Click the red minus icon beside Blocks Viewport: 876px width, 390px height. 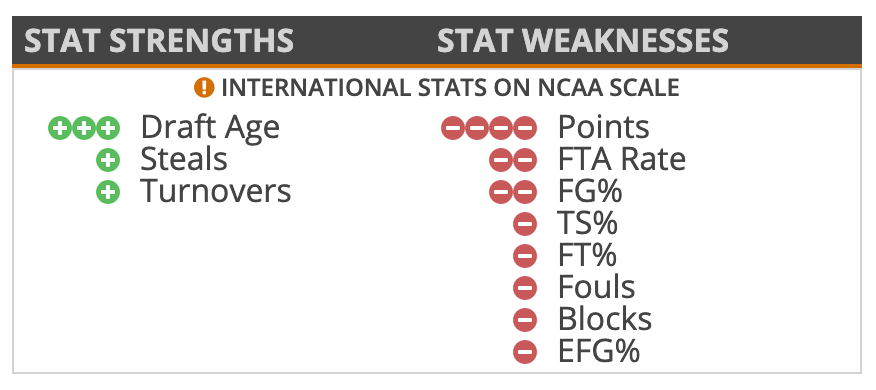point(525,320)
